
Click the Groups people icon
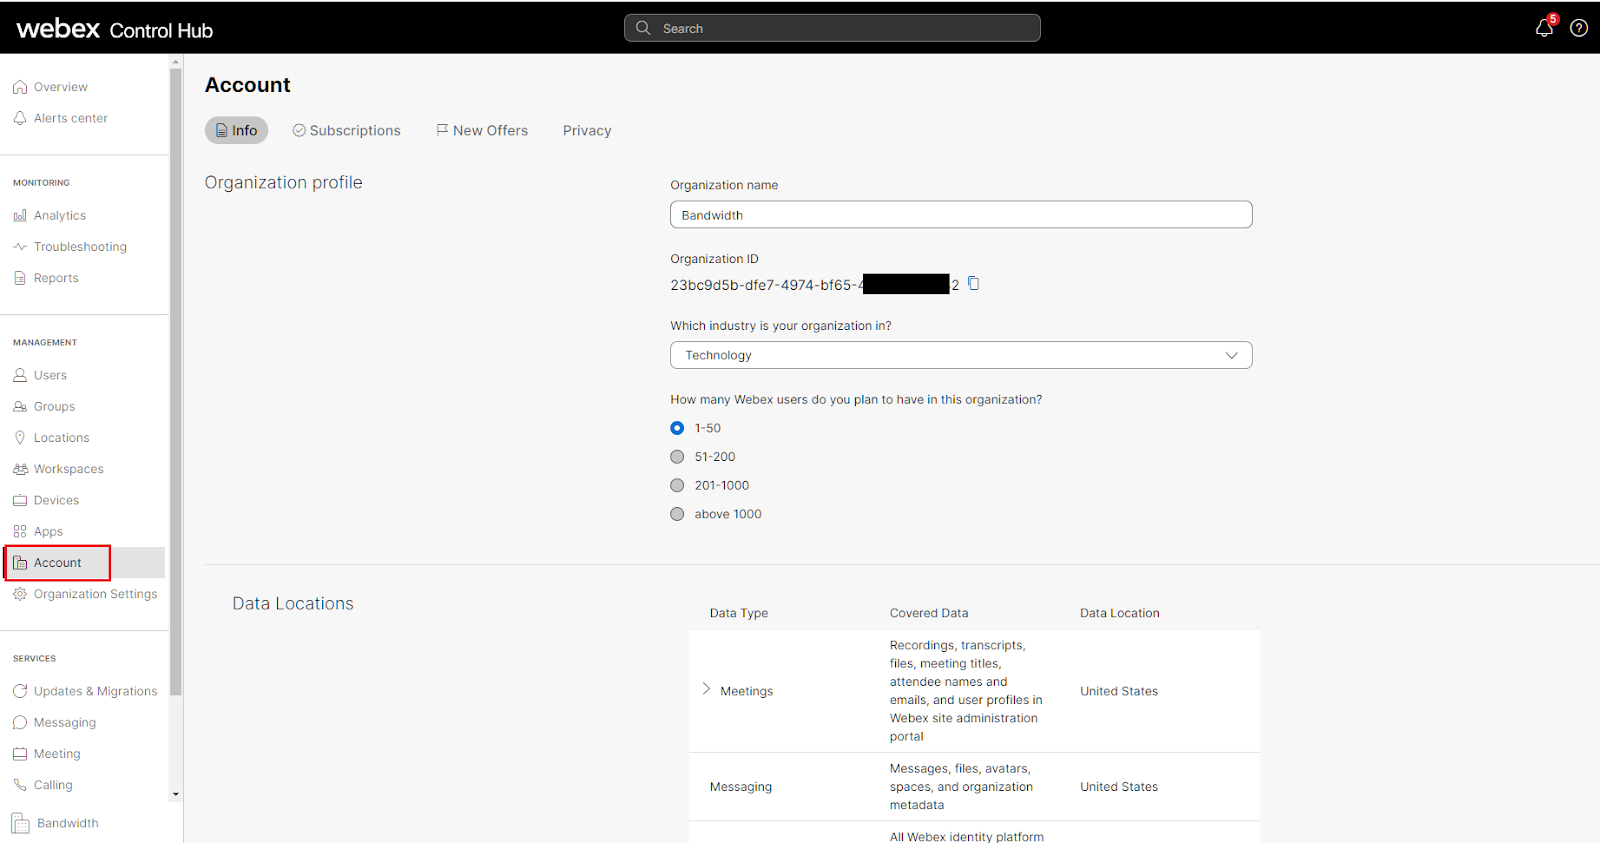[20, 406]
